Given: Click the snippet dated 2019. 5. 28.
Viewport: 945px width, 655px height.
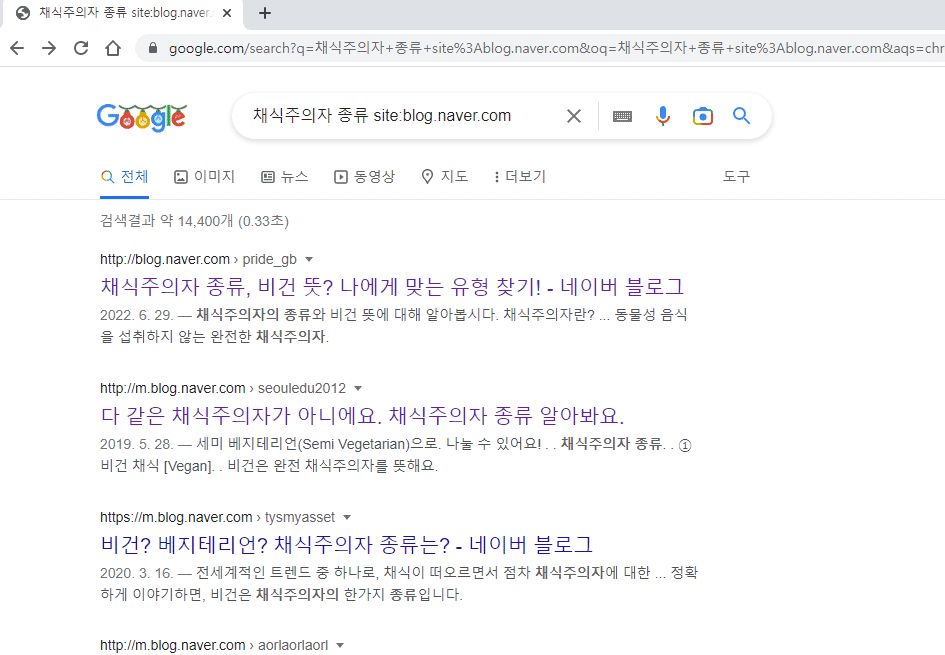Looking at the screenshot, I should tap(396, 455).
